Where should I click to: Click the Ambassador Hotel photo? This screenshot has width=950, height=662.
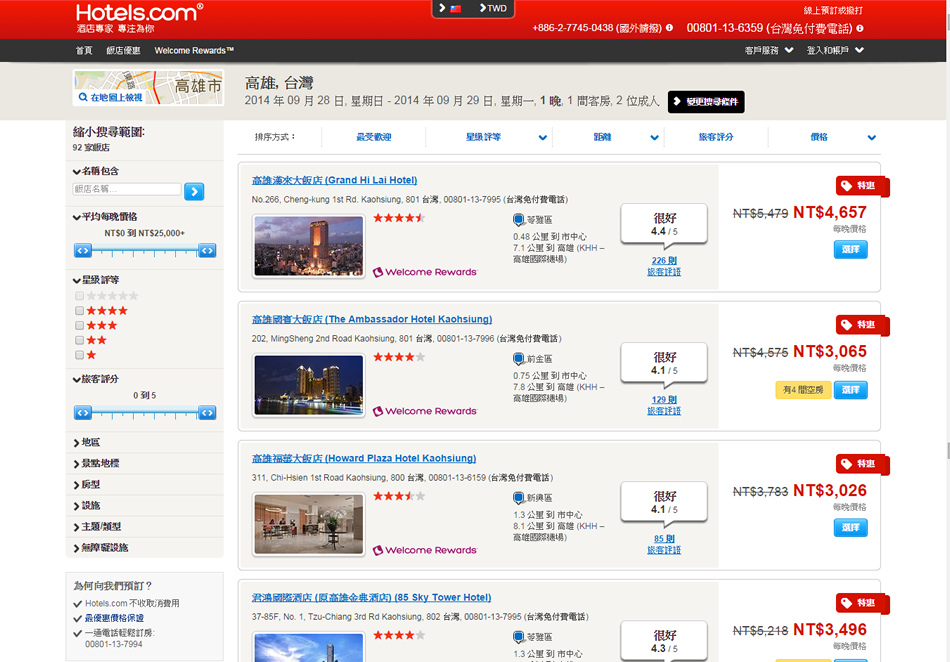tap(309, 385)
